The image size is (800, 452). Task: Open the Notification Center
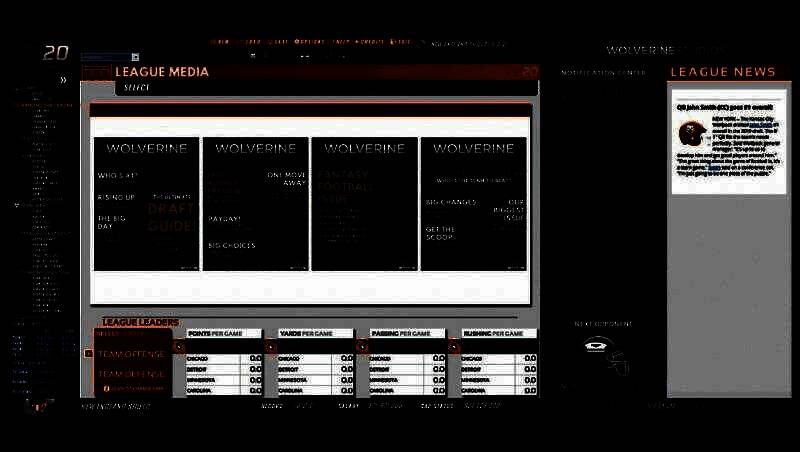(603, 73)
